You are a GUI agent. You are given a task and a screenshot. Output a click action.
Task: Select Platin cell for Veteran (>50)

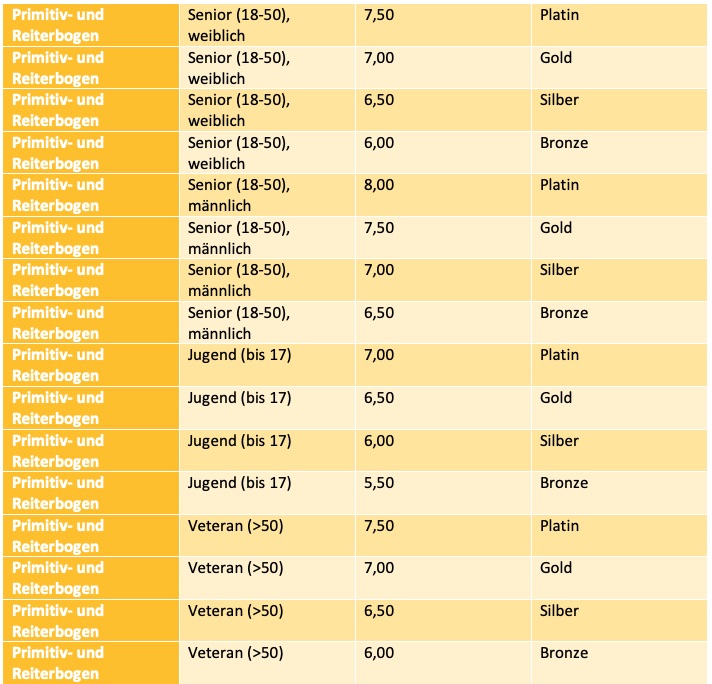559,526
